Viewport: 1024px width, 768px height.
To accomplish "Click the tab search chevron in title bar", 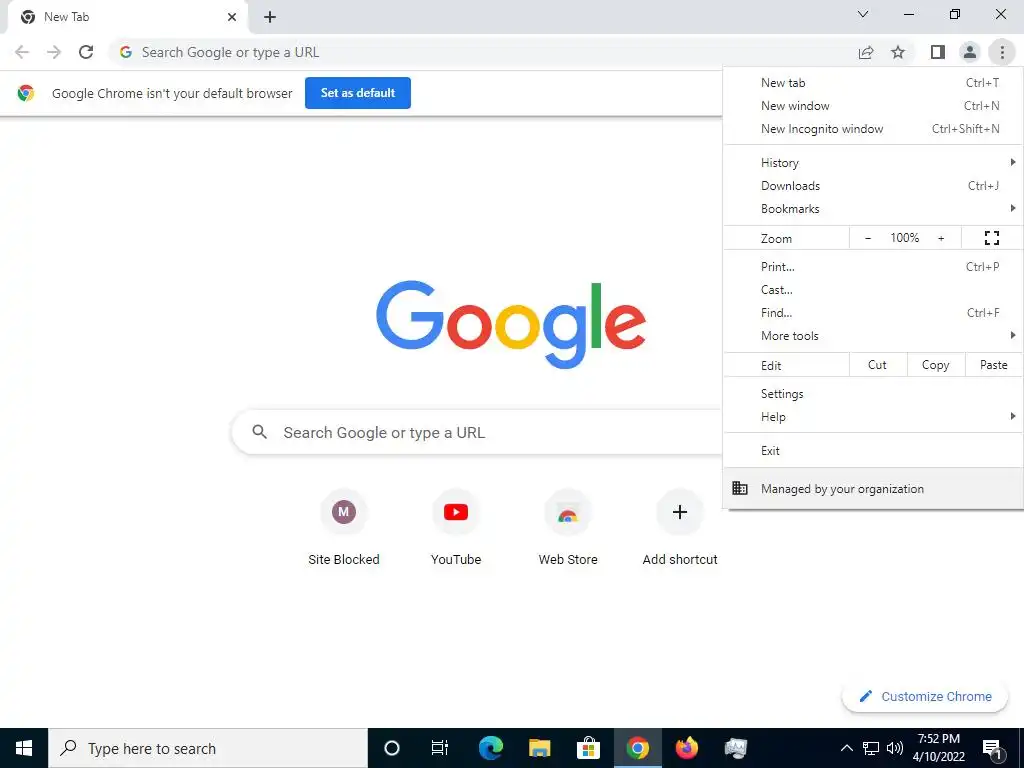I will tap(863, 14).
